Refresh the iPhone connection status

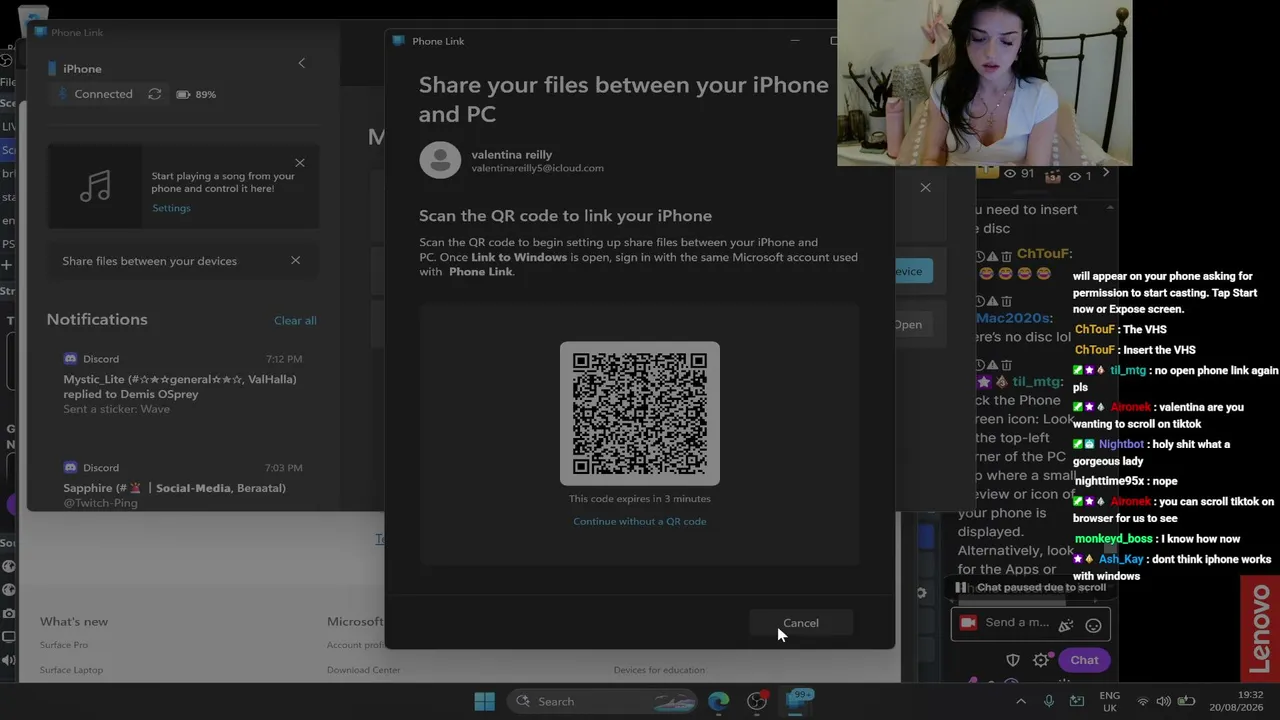point(154,94)
